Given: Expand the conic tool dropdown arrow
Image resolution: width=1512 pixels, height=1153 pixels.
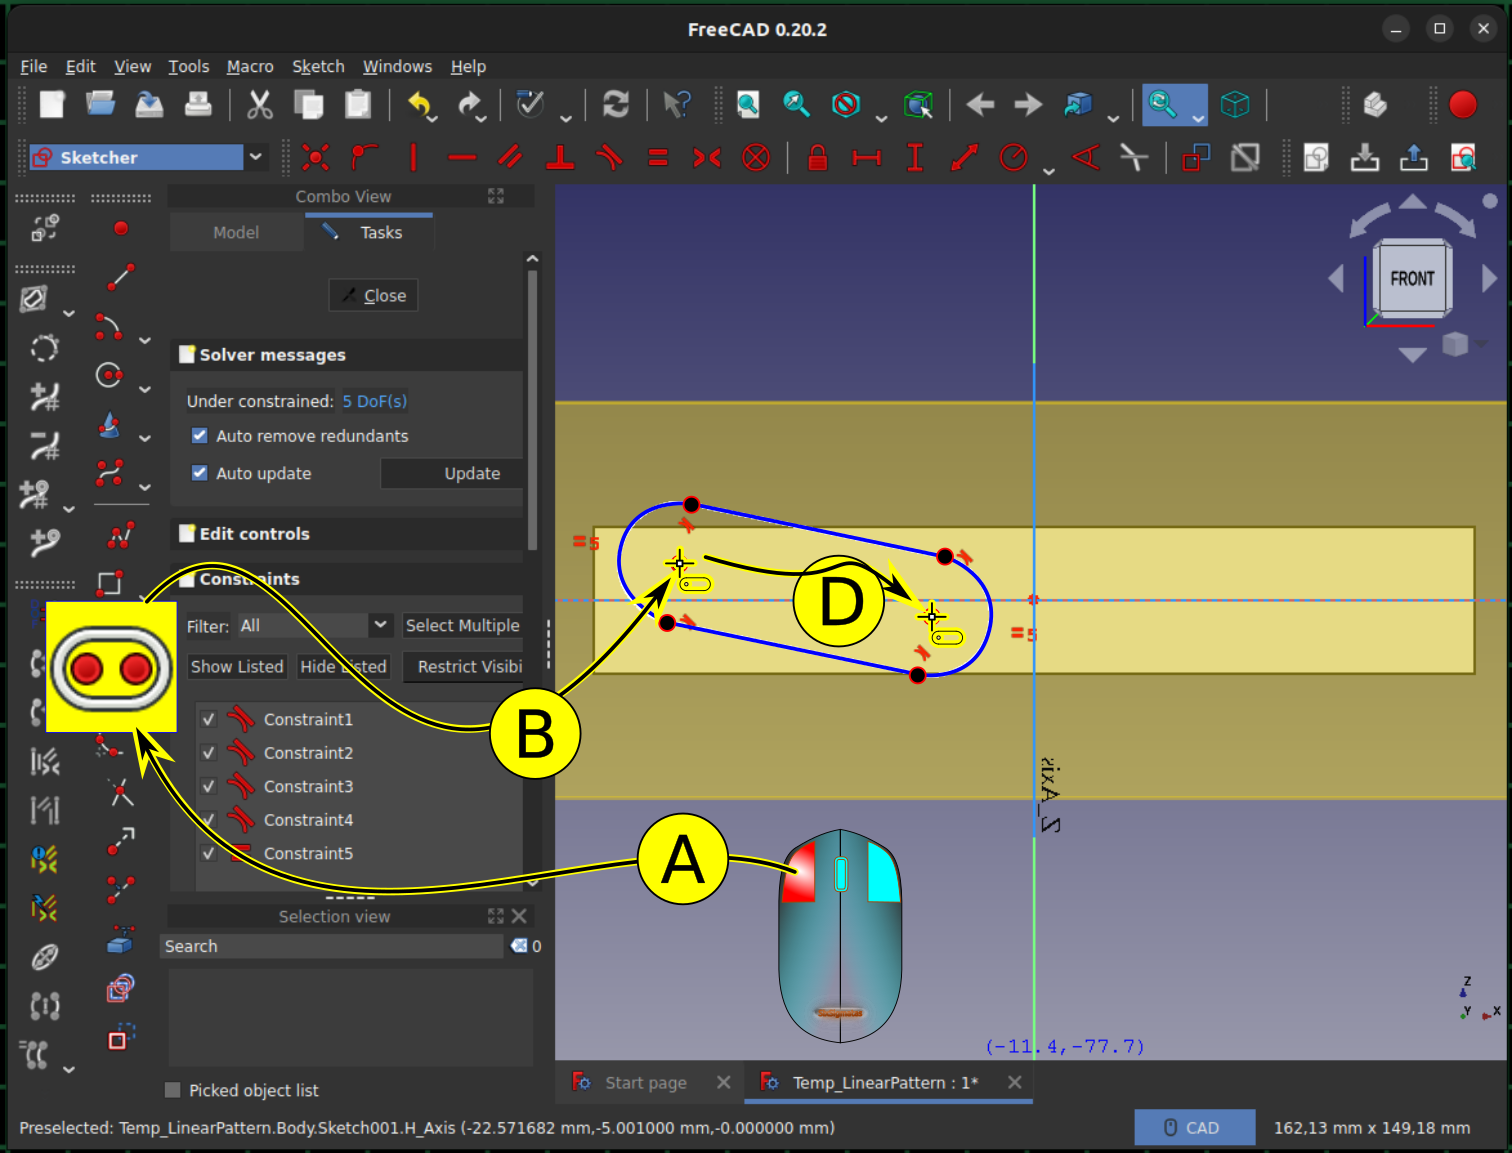Looking at the screenshot, I should coord(145,438).
